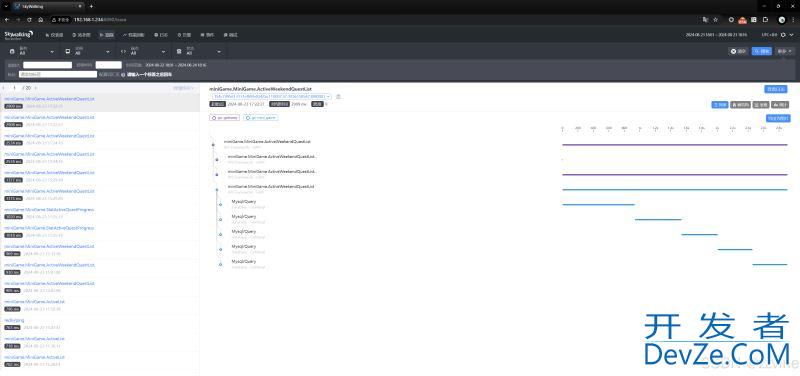Switch to List (列表) trace view
Screen dimensions: 800x376
(720, 105)
